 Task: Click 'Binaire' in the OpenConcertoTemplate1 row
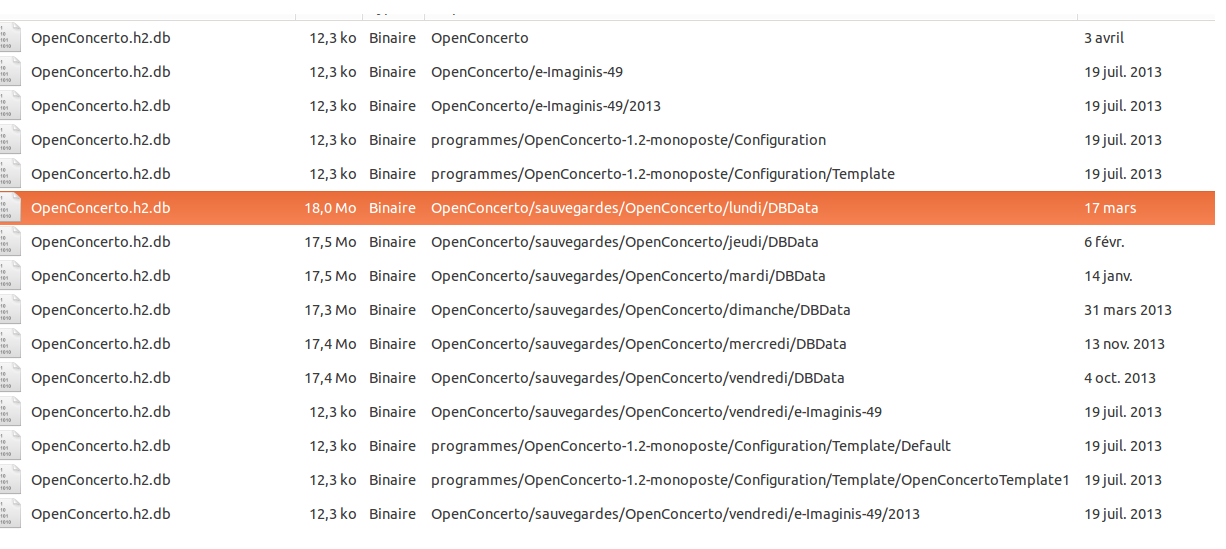[x=392, y=480]
